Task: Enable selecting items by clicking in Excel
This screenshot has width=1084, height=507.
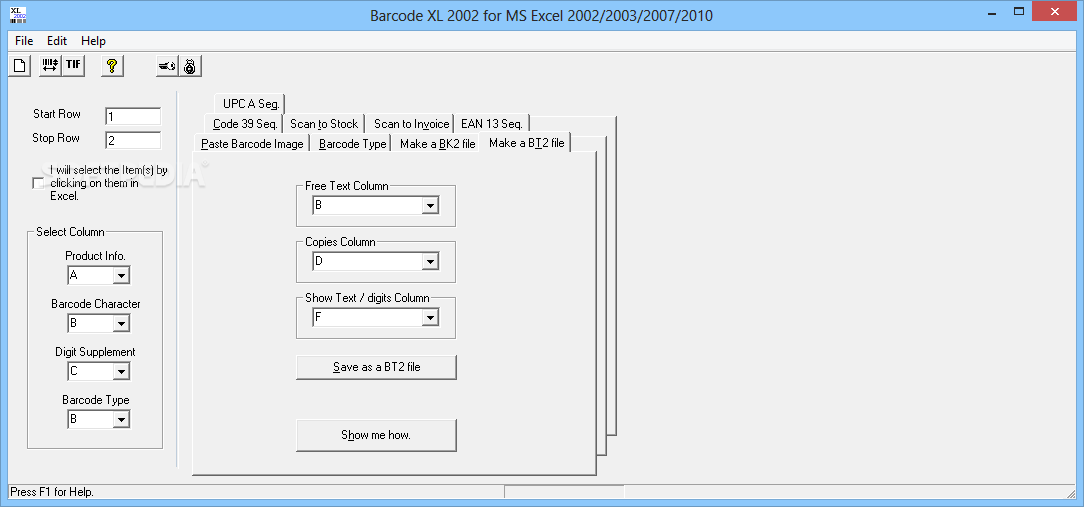Action: 38,183
